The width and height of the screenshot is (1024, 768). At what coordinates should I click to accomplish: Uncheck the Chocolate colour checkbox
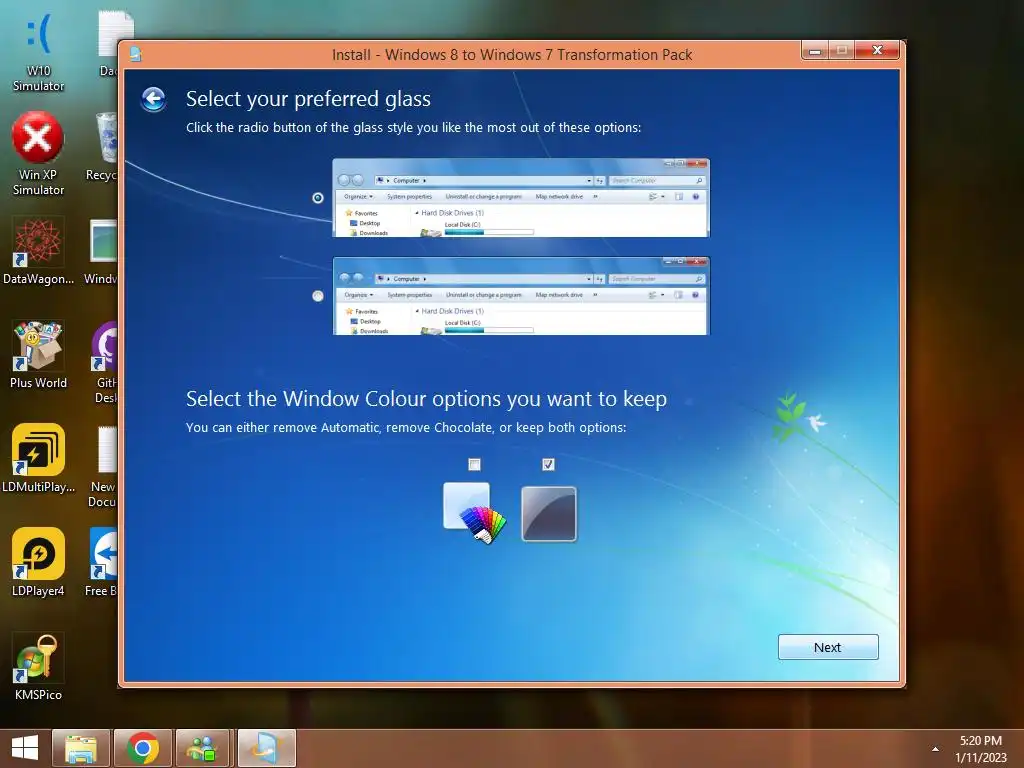point(549,464)
